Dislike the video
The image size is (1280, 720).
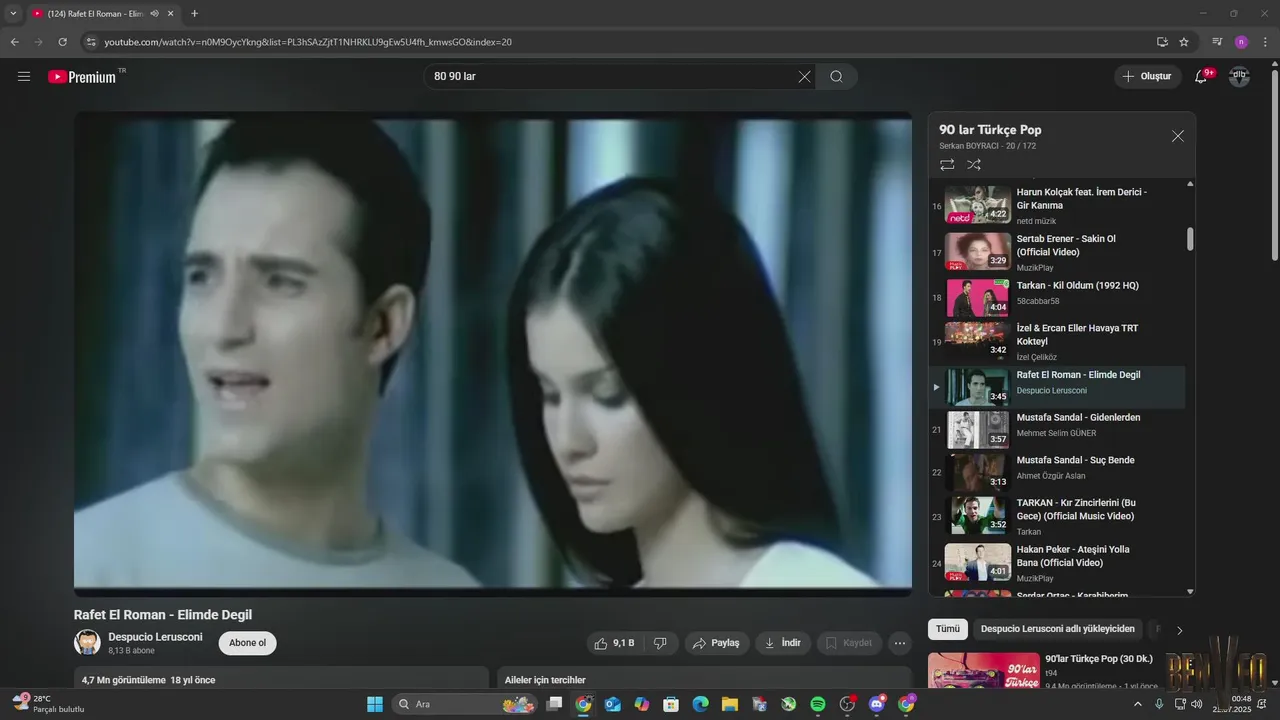(x=660, y=643)
